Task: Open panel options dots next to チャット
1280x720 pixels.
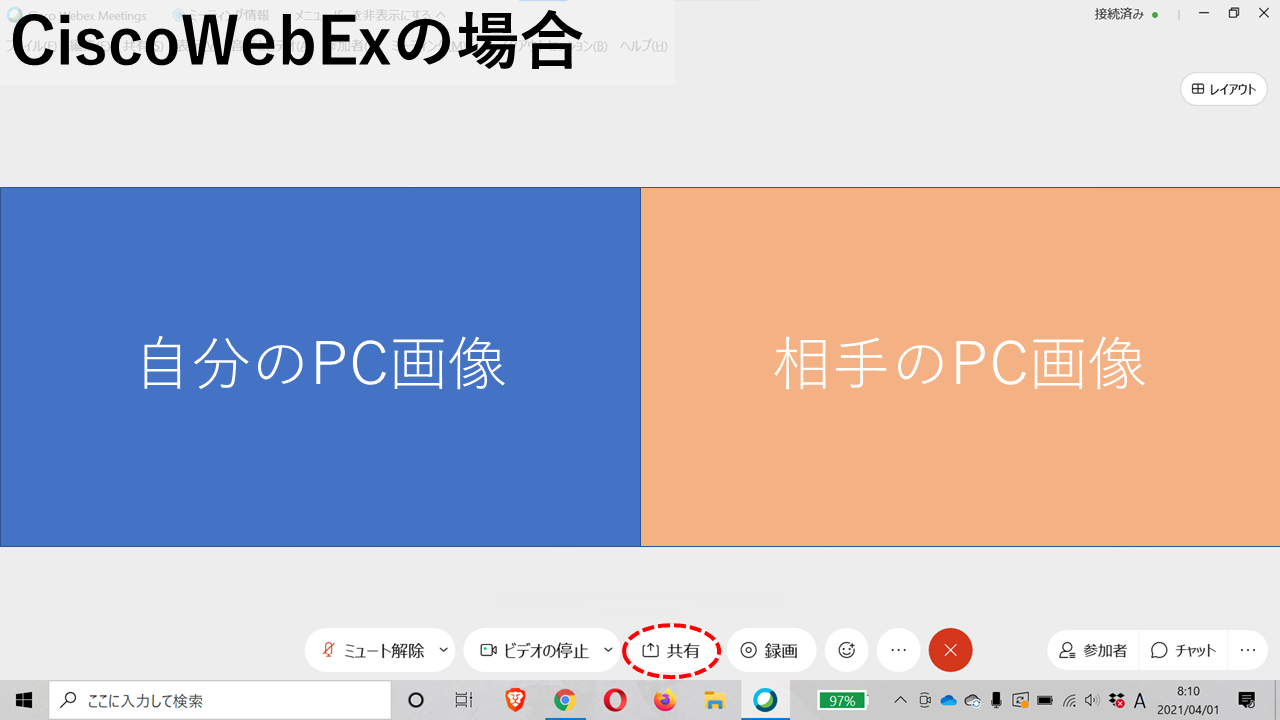Action: point(1247,651)
